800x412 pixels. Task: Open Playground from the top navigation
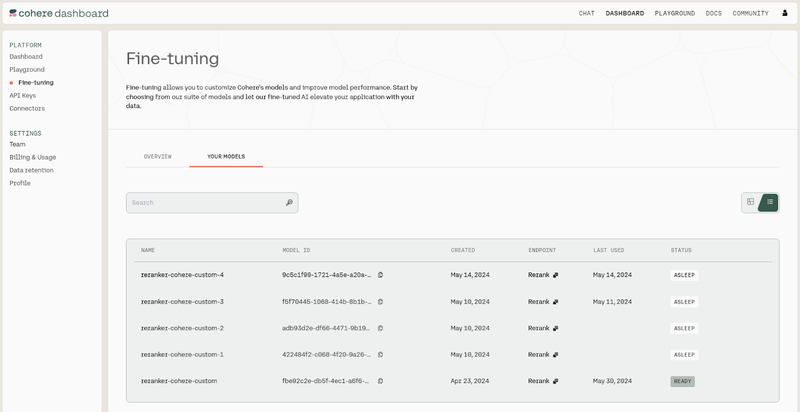675,13
